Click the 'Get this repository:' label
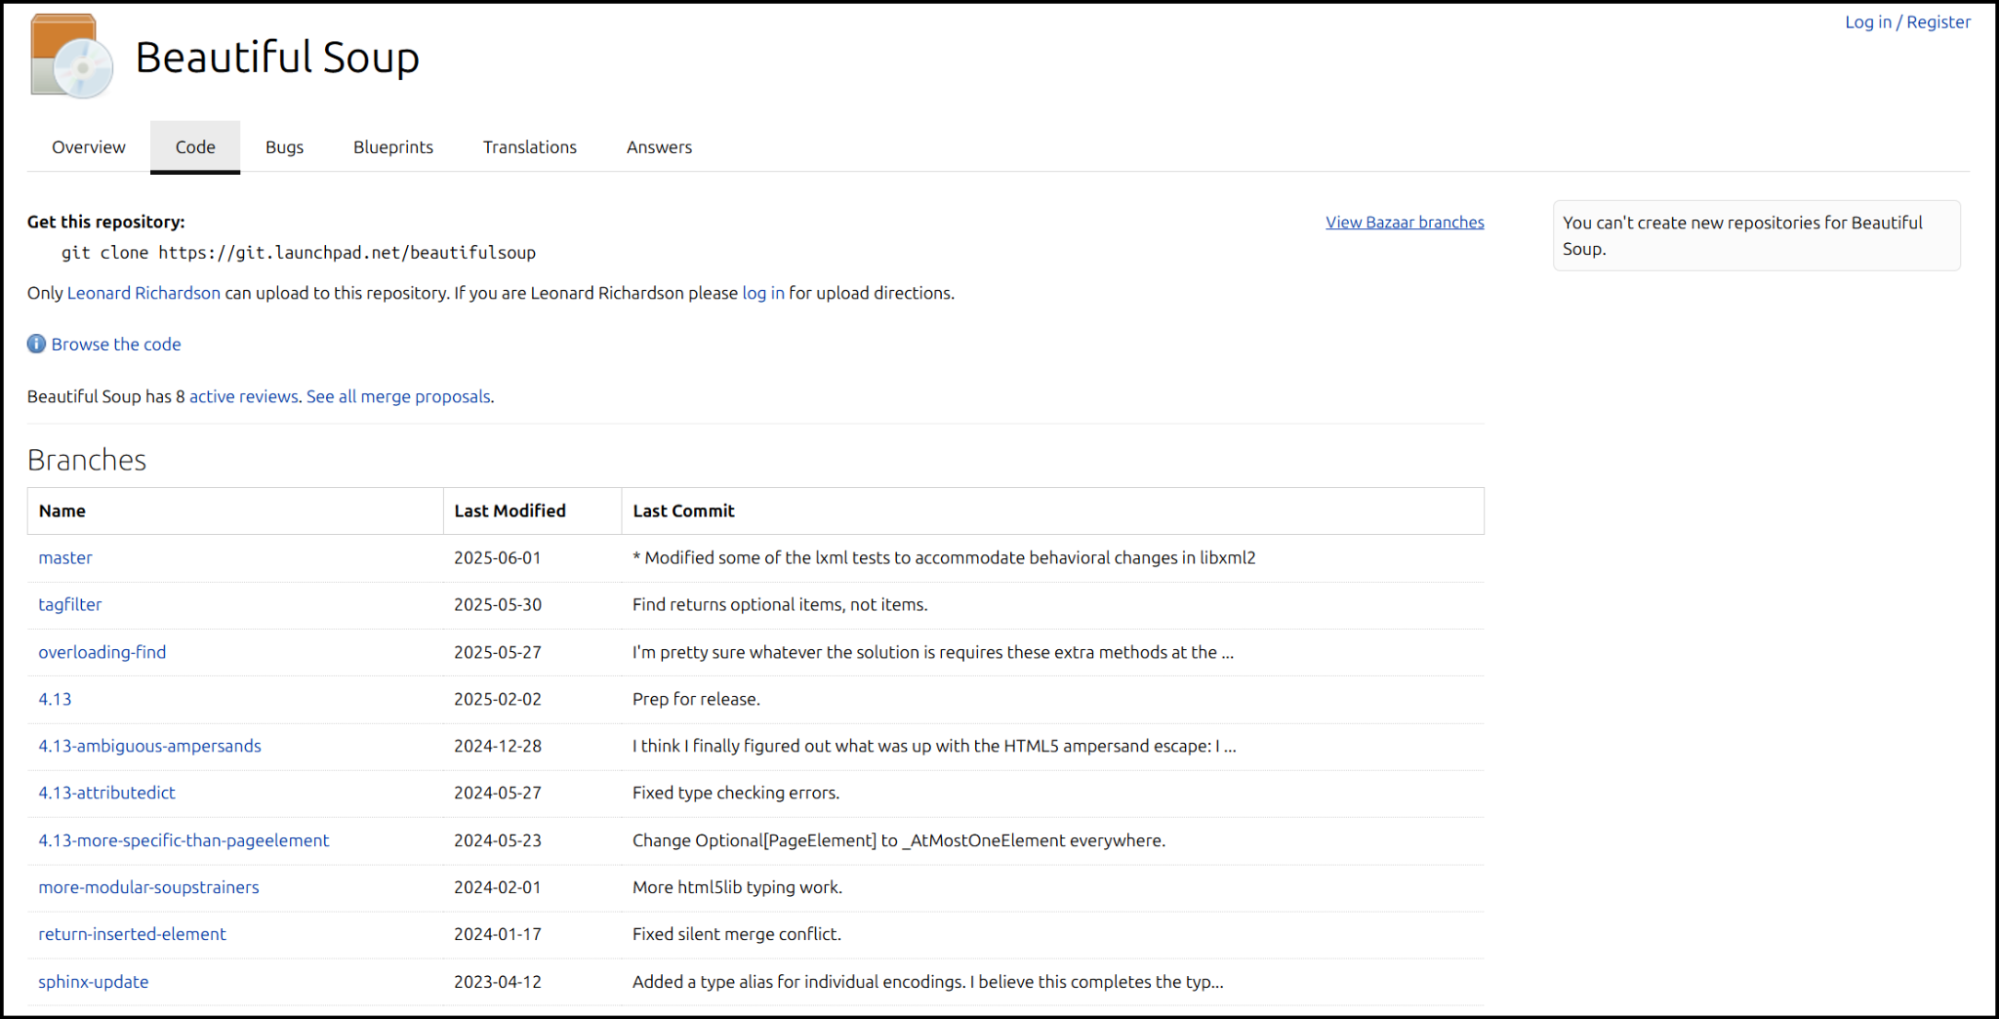The height and width of the screenshot is (1020, 1999). pos(106,222)
